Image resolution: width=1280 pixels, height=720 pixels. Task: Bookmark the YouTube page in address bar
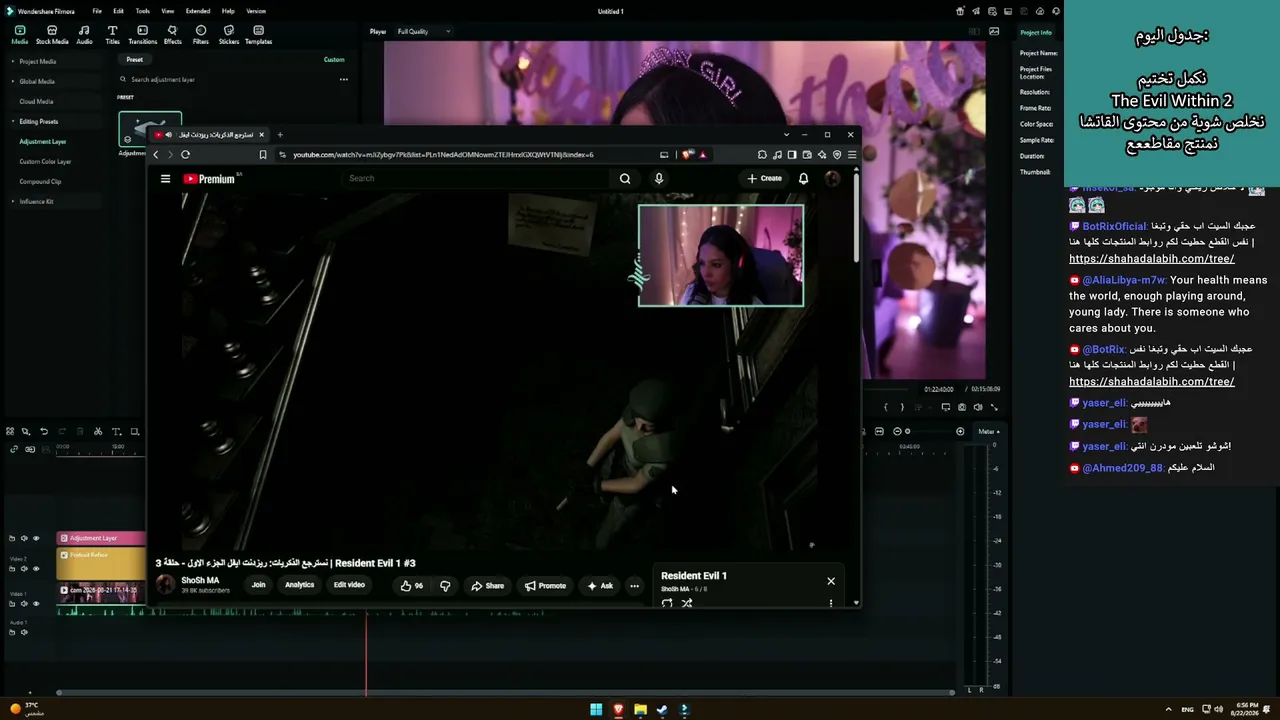pos(263,155)
